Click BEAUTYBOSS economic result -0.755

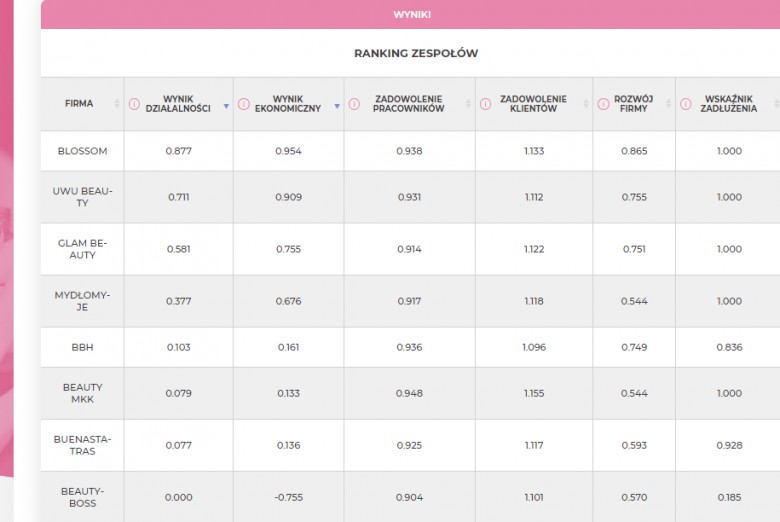pos(289,497)
